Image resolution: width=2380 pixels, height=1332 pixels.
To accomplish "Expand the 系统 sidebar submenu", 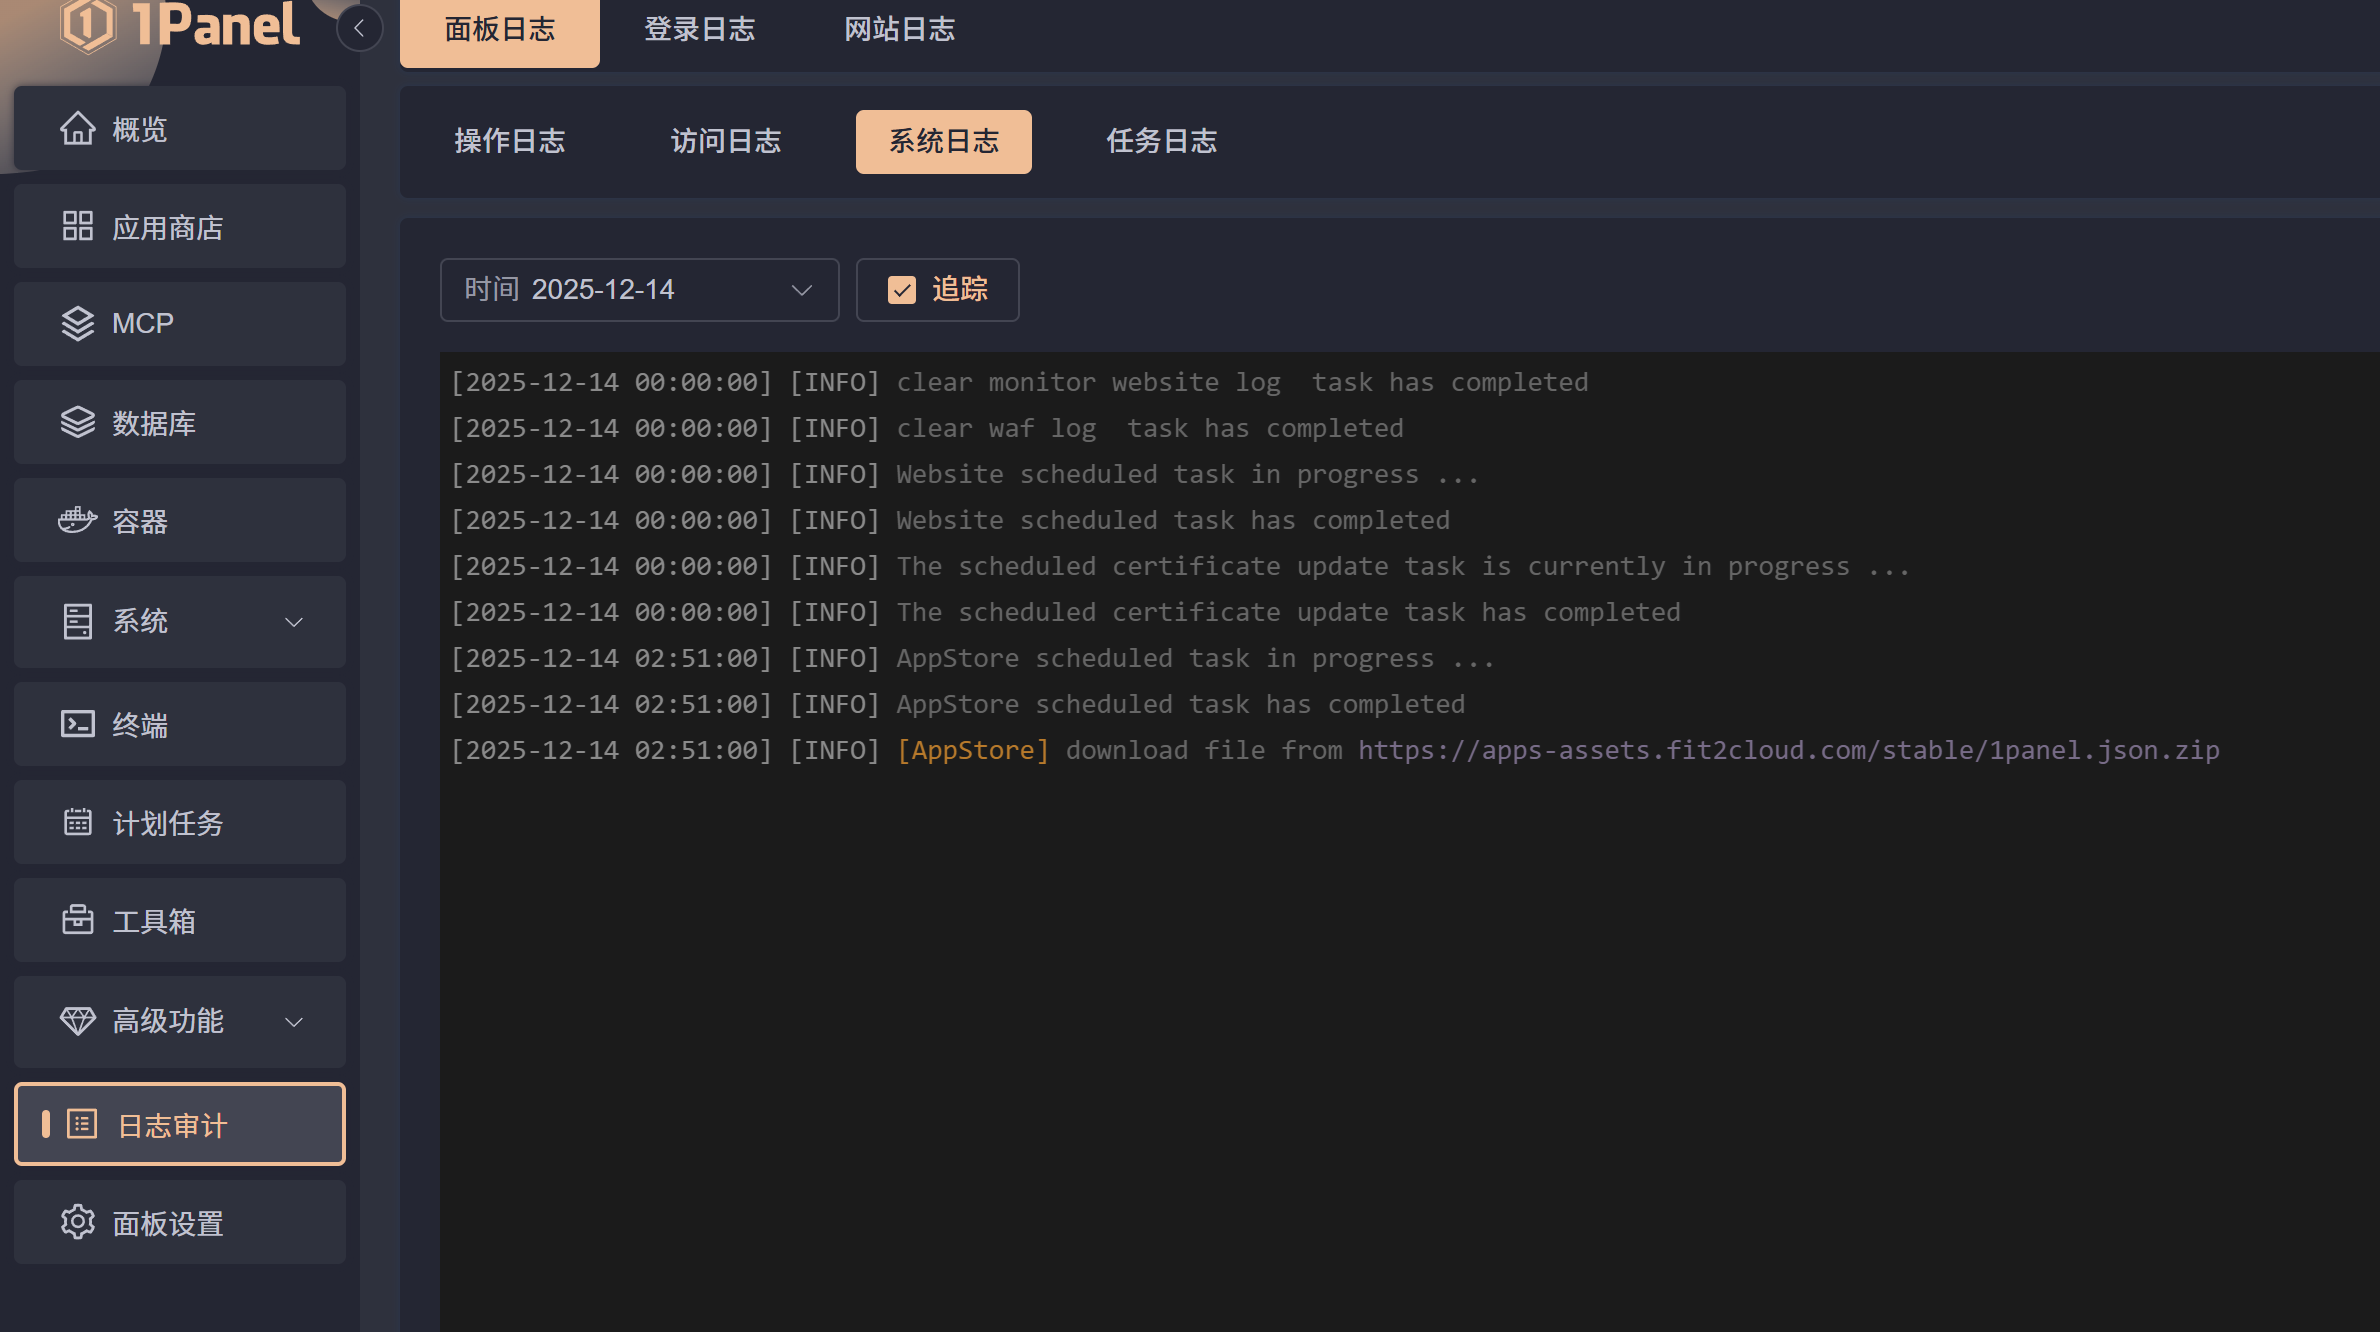I will (293, 622).
